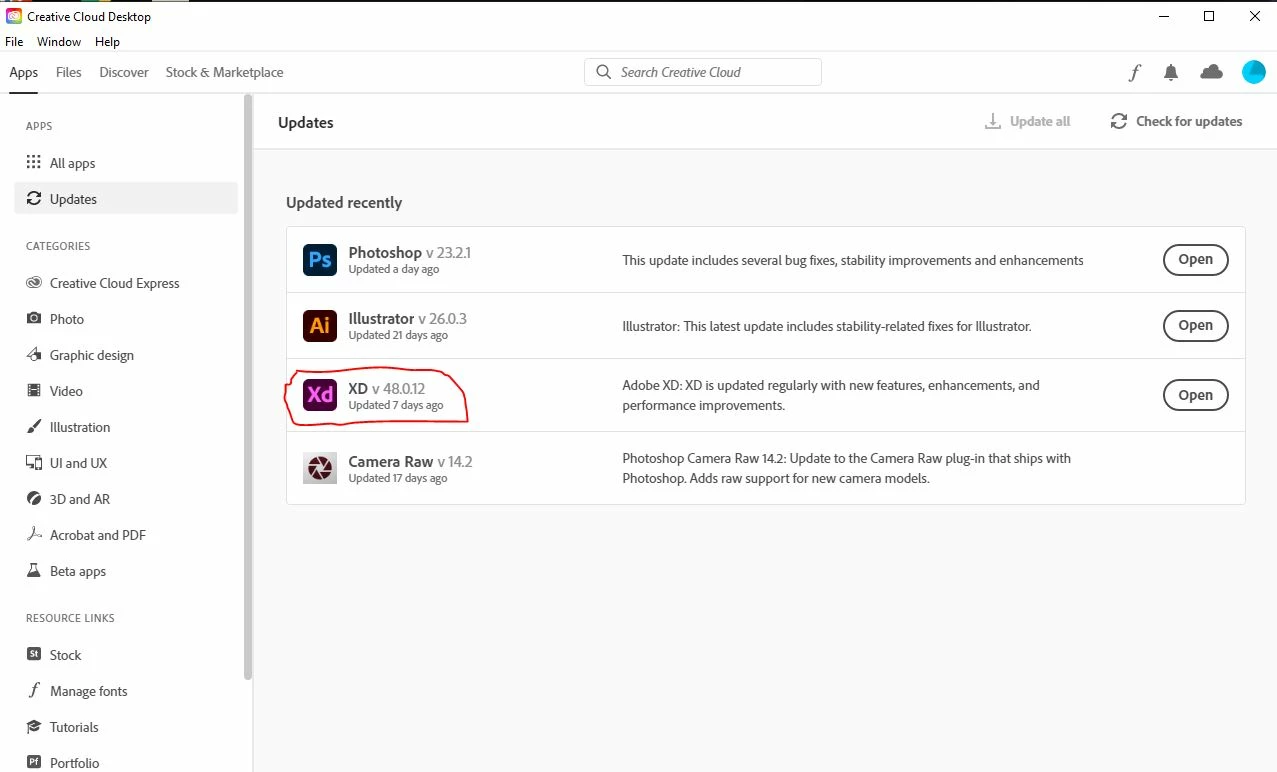Switch to the Discover tab
Viewport: 1277px width, 772px height.
coord(124,72)
